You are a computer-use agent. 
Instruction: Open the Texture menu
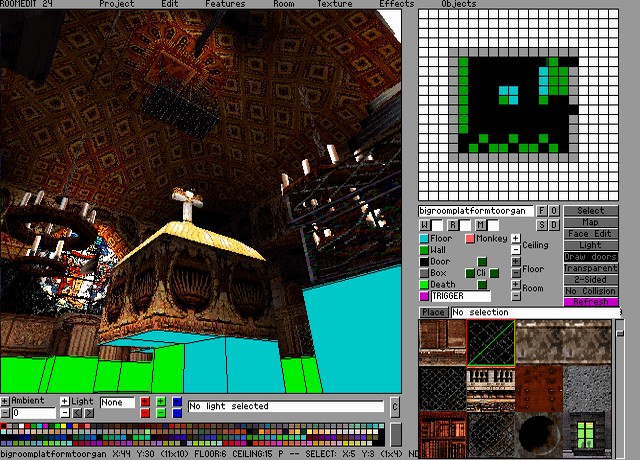pyautogui.click(x=334, y=4)
